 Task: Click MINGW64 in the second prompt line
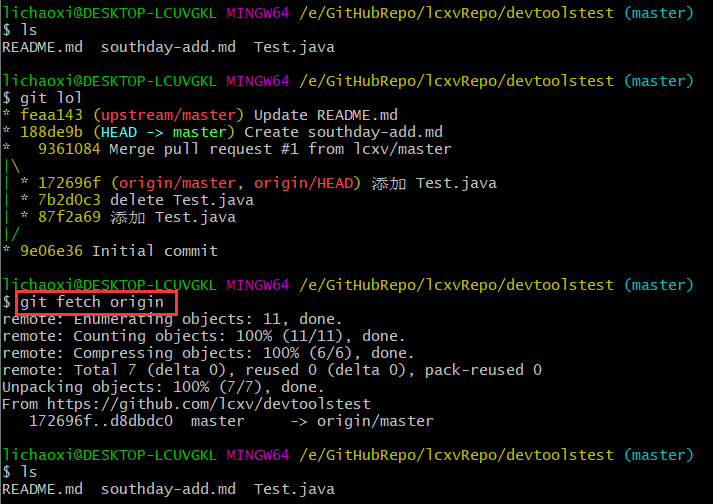pyautogui.click(x=258, y=81)
